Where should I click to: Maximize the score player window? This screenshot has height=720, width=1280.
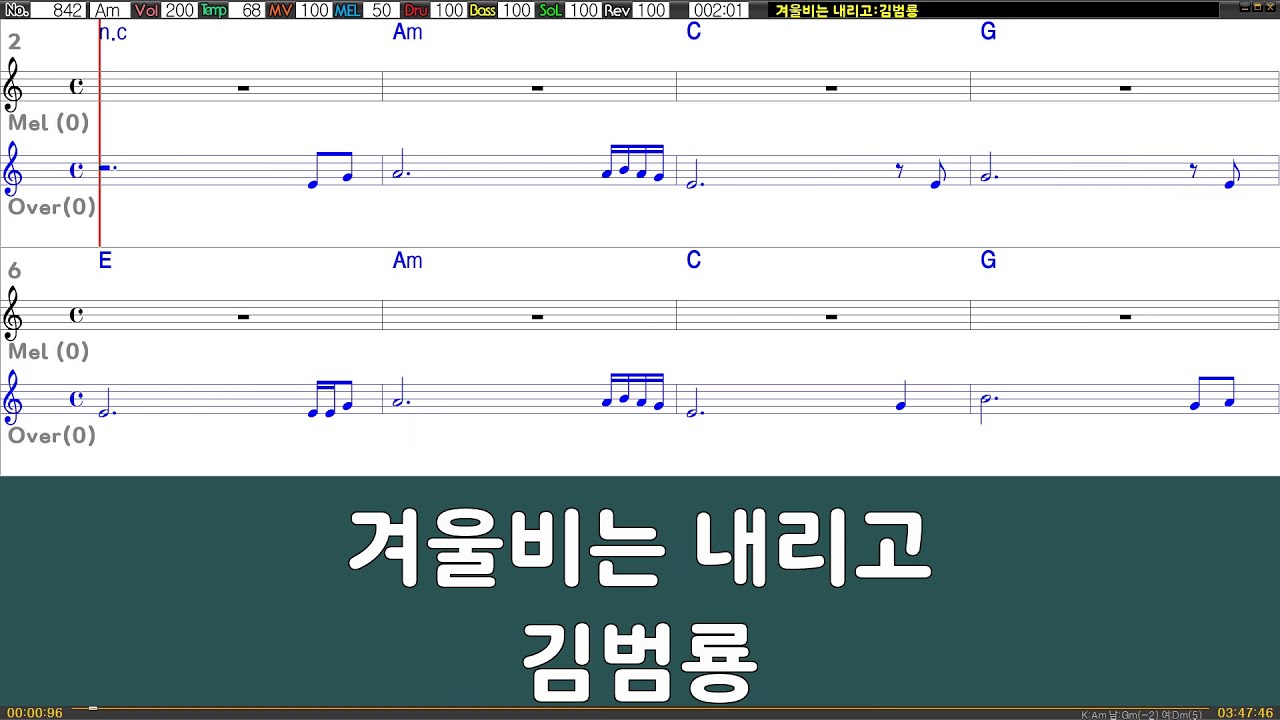tap(1256, 7)
